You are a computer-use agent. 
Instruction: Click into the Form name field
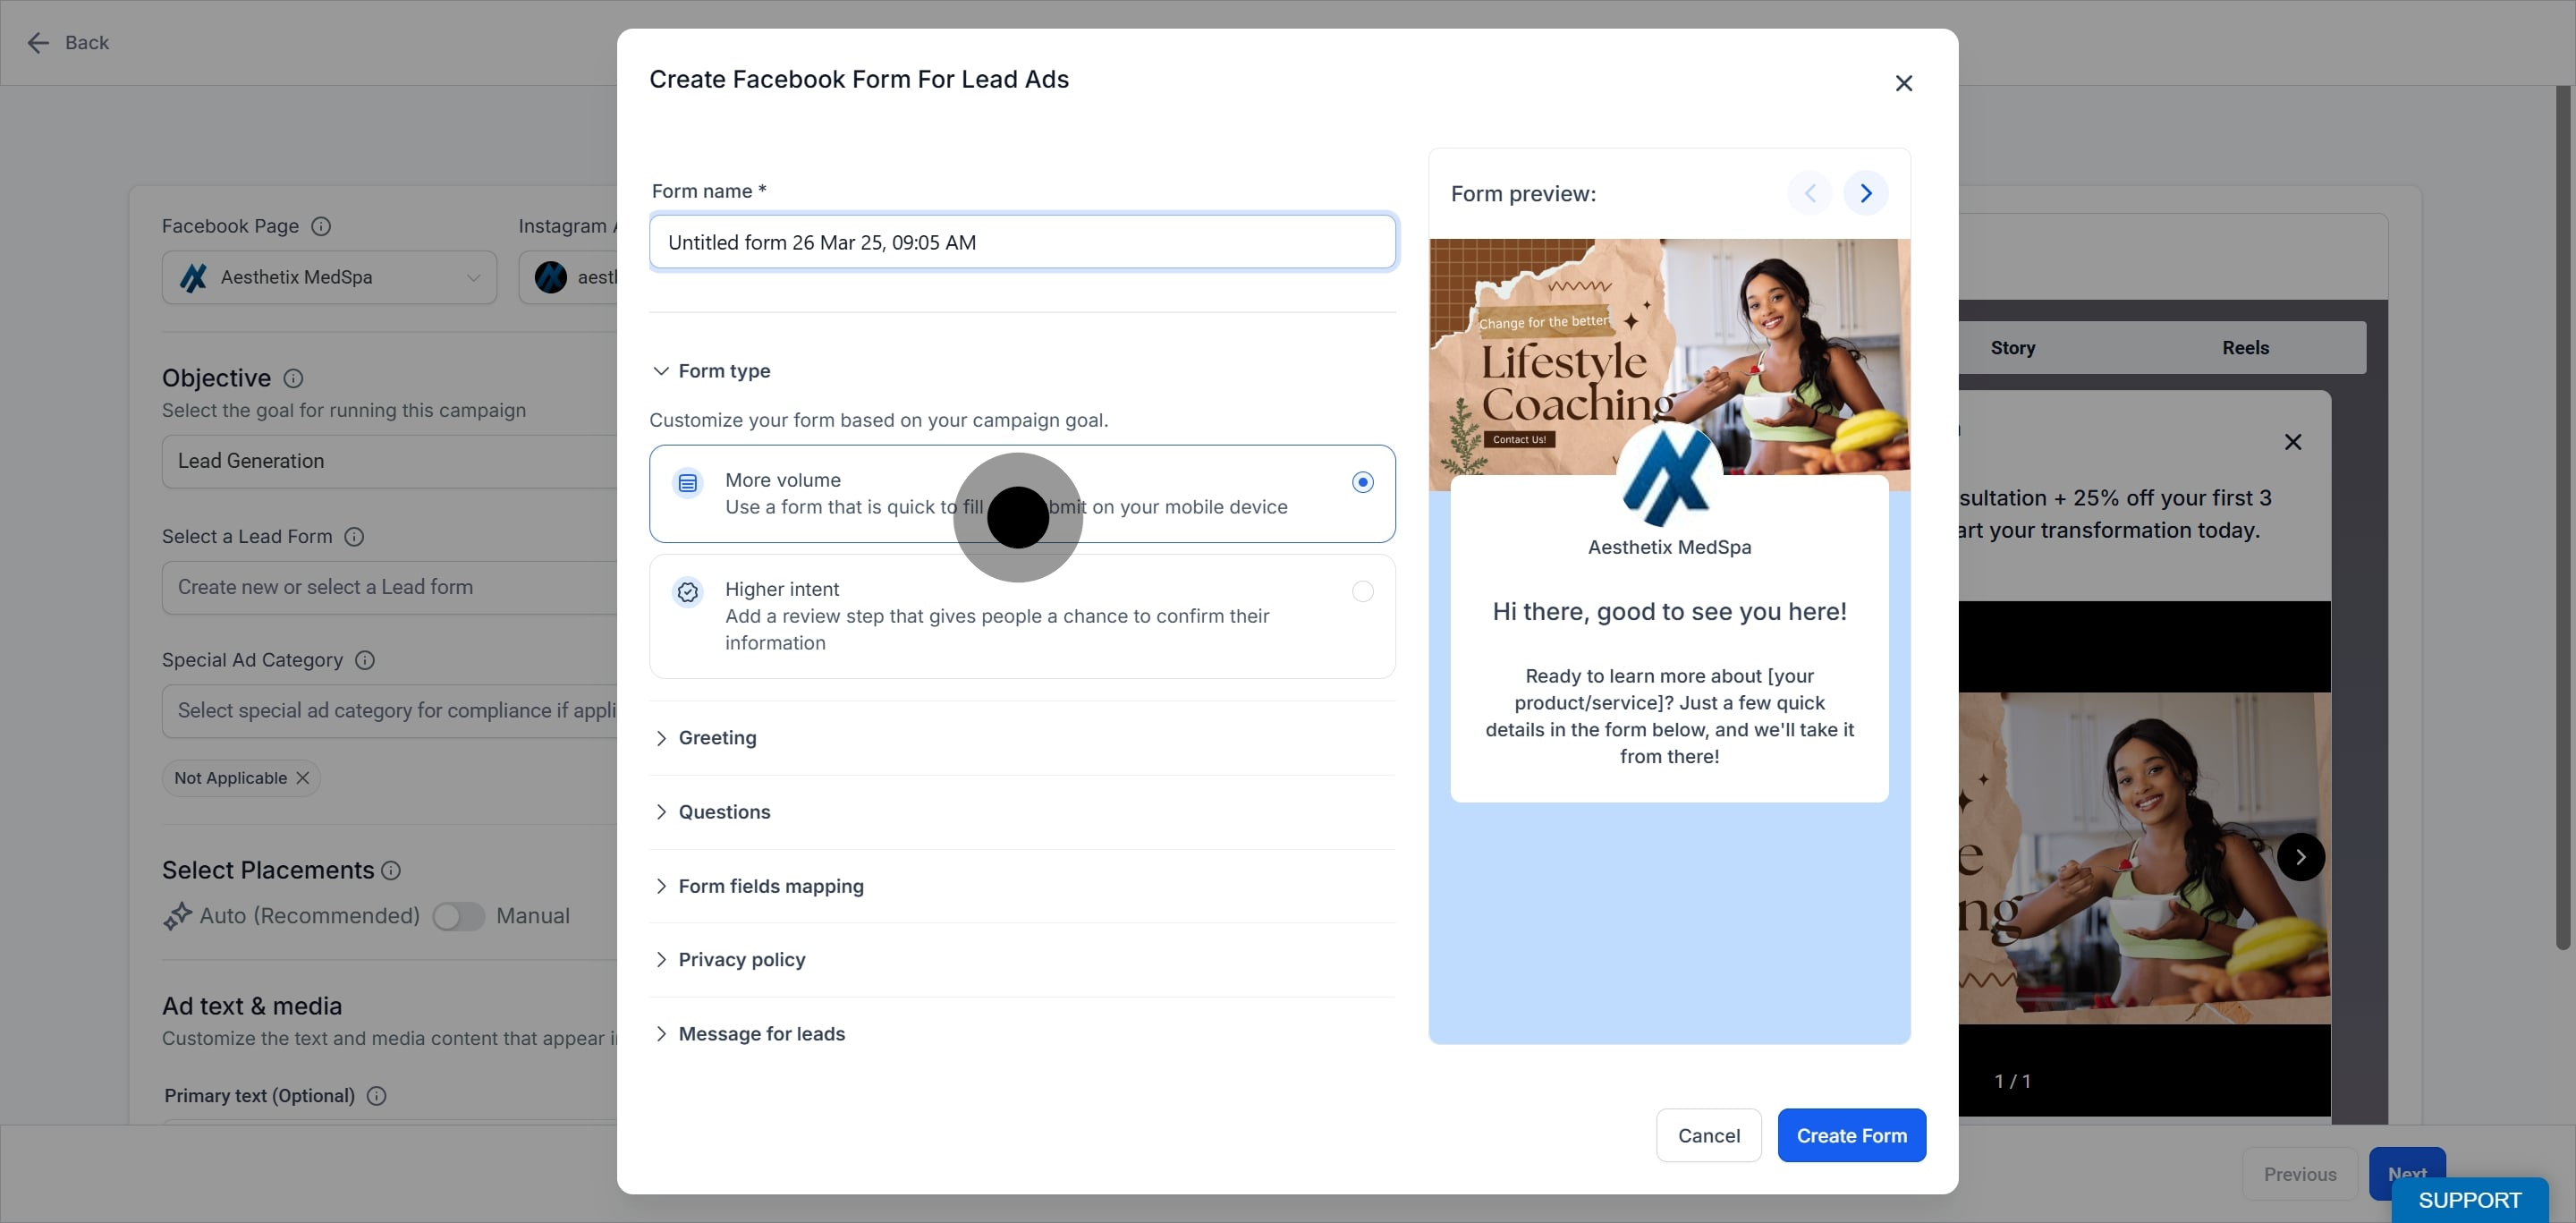(1022, 242)
